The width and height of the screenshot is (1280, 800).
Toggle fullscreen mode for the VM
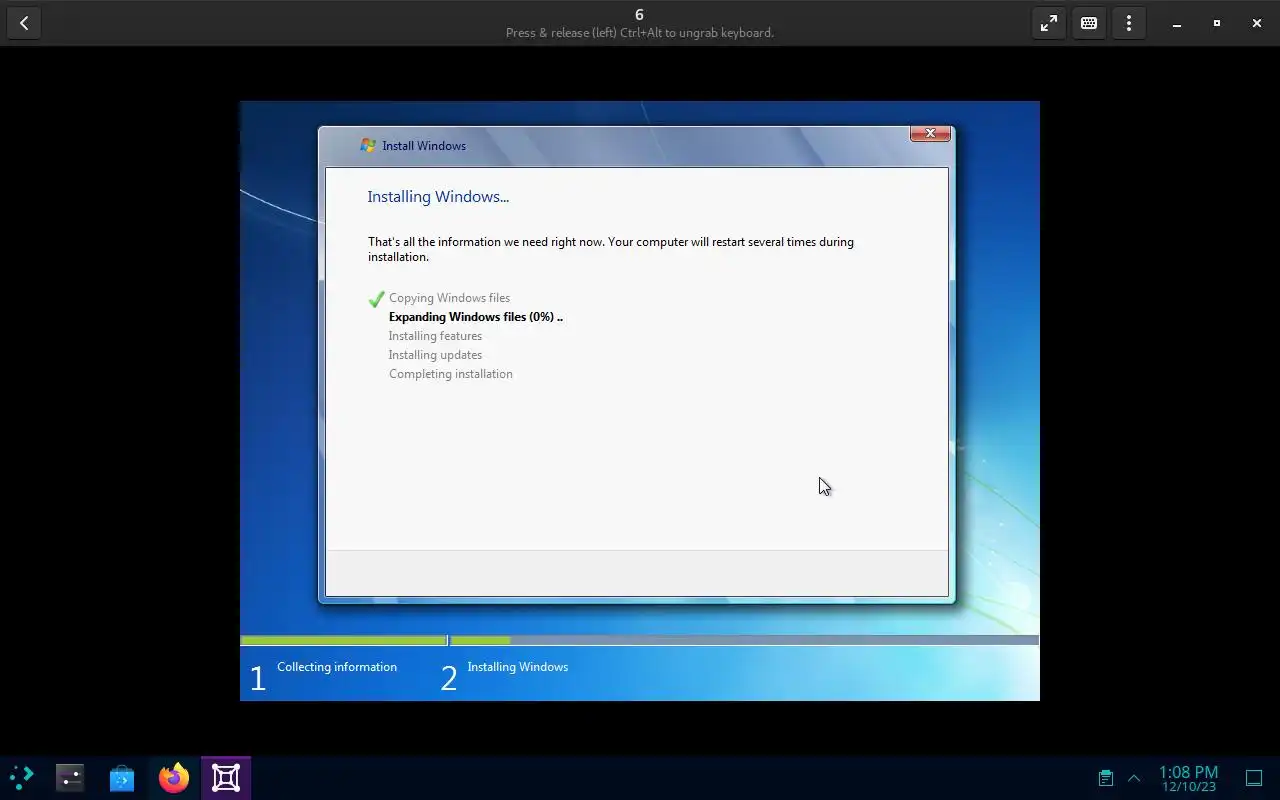1049,23
